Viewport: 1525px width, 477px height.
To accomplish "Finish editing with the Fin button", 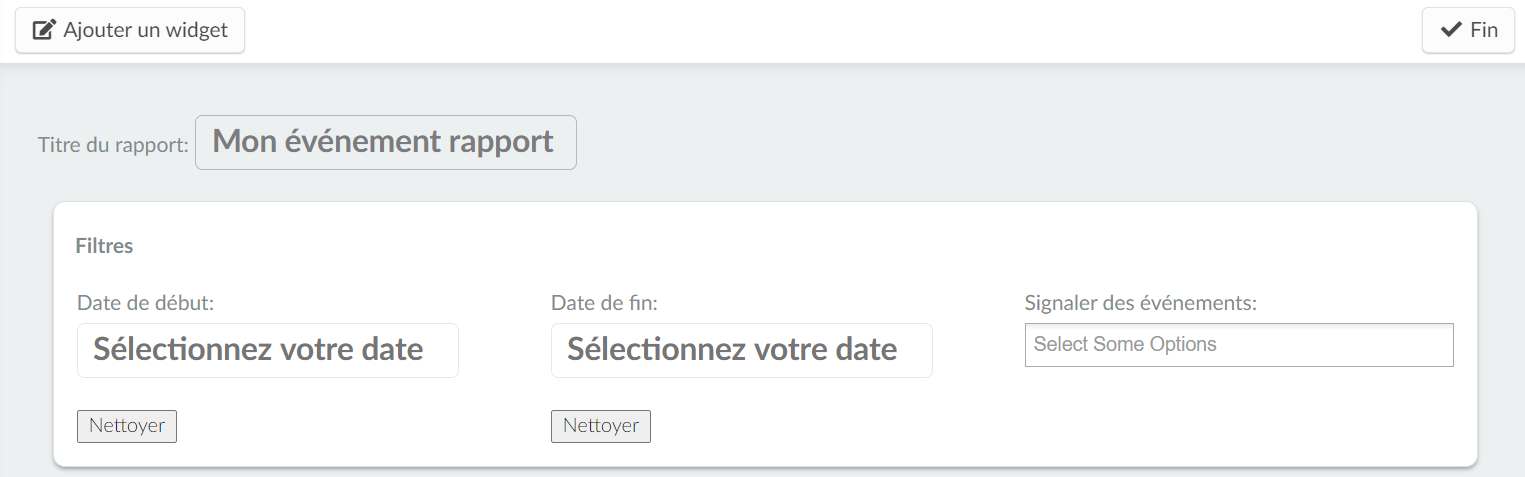I will [x=1468, y=30].
